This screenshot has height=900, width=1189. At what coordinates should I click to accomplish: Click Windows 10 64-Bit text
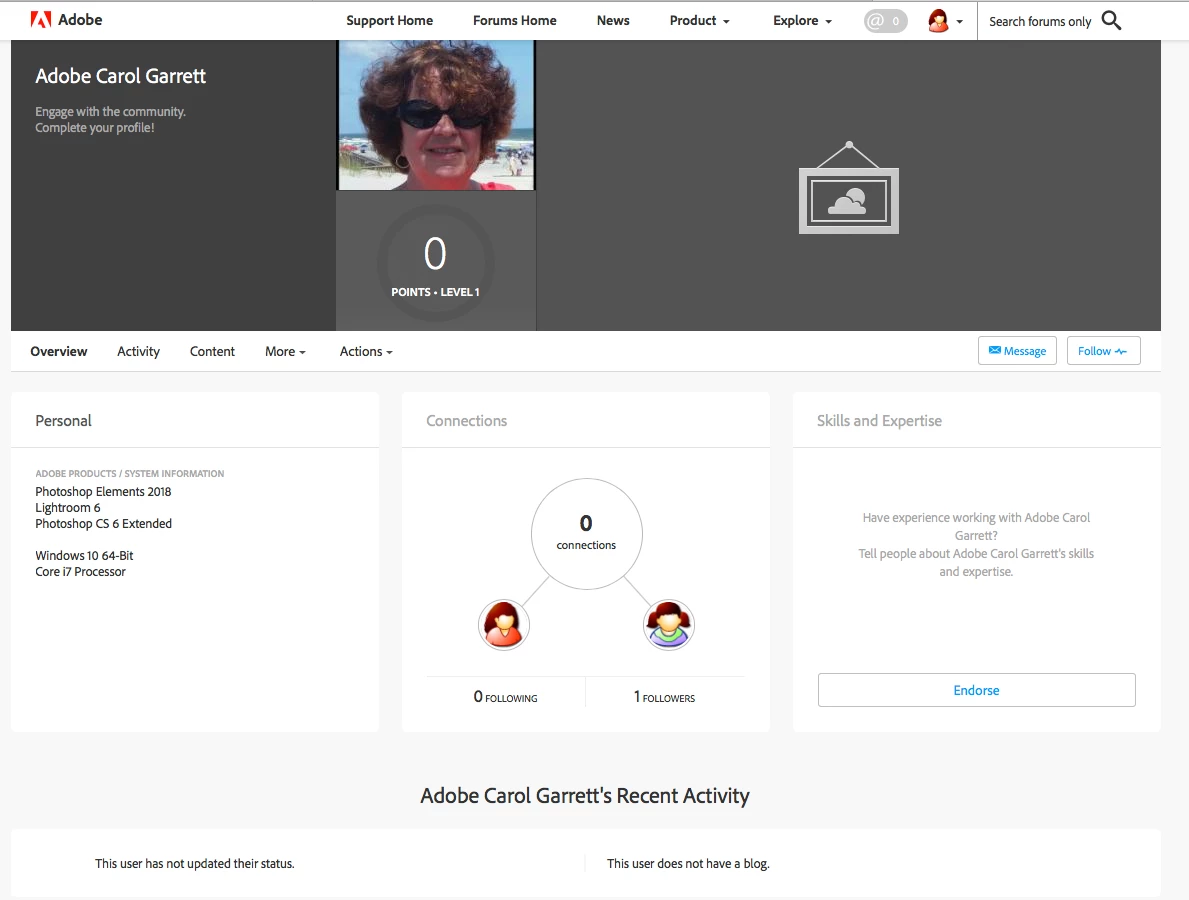pos(84,555)
